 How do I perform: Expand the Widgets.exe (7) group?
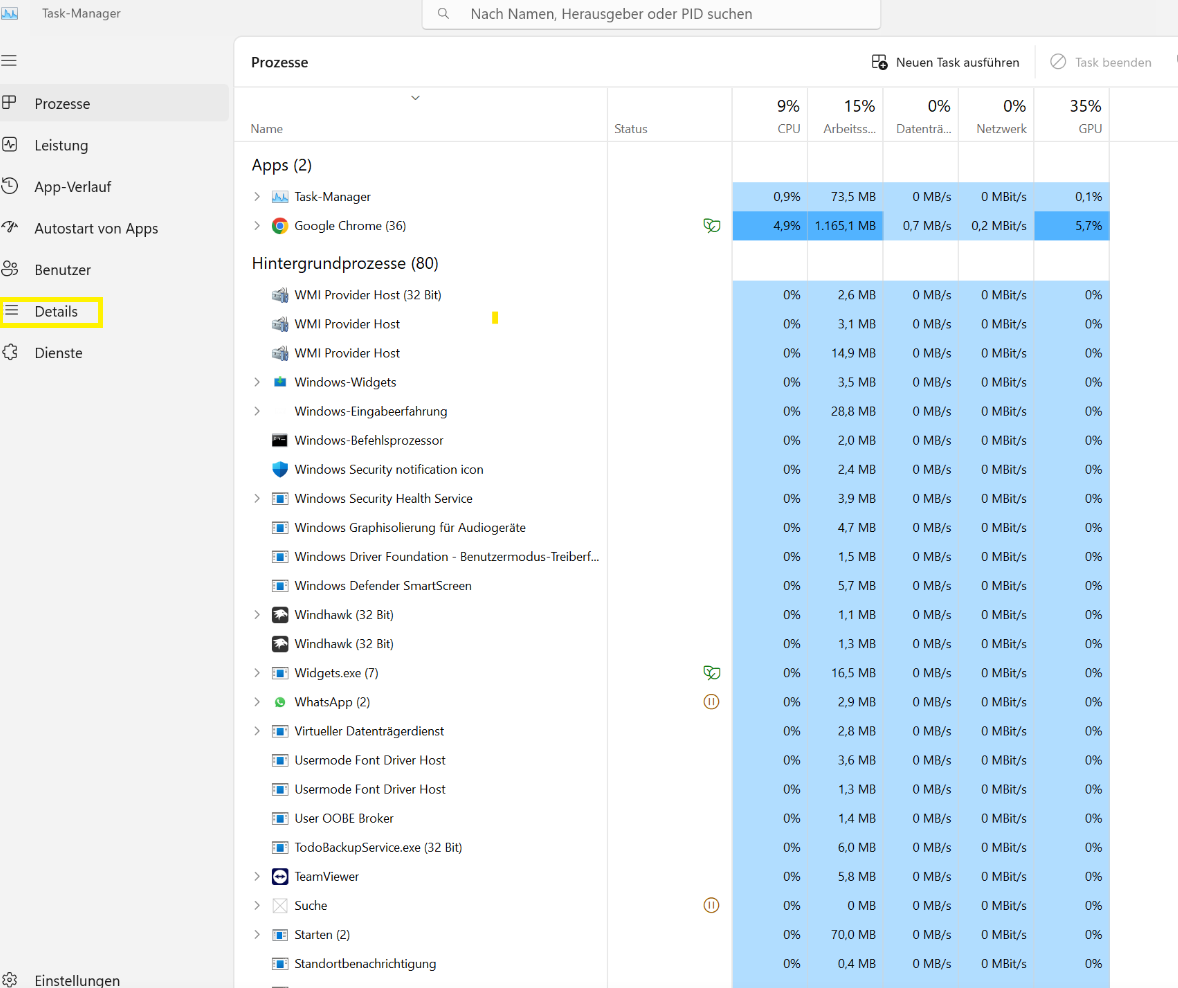tap(257, 672)
